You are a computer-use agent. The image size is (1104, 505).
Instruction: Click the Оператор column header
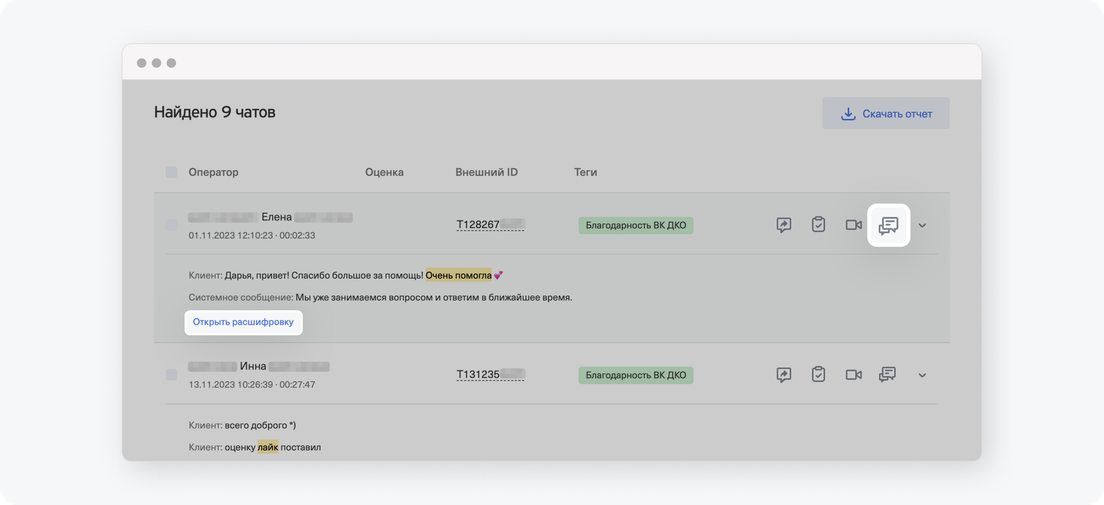[x=213, y=172]
